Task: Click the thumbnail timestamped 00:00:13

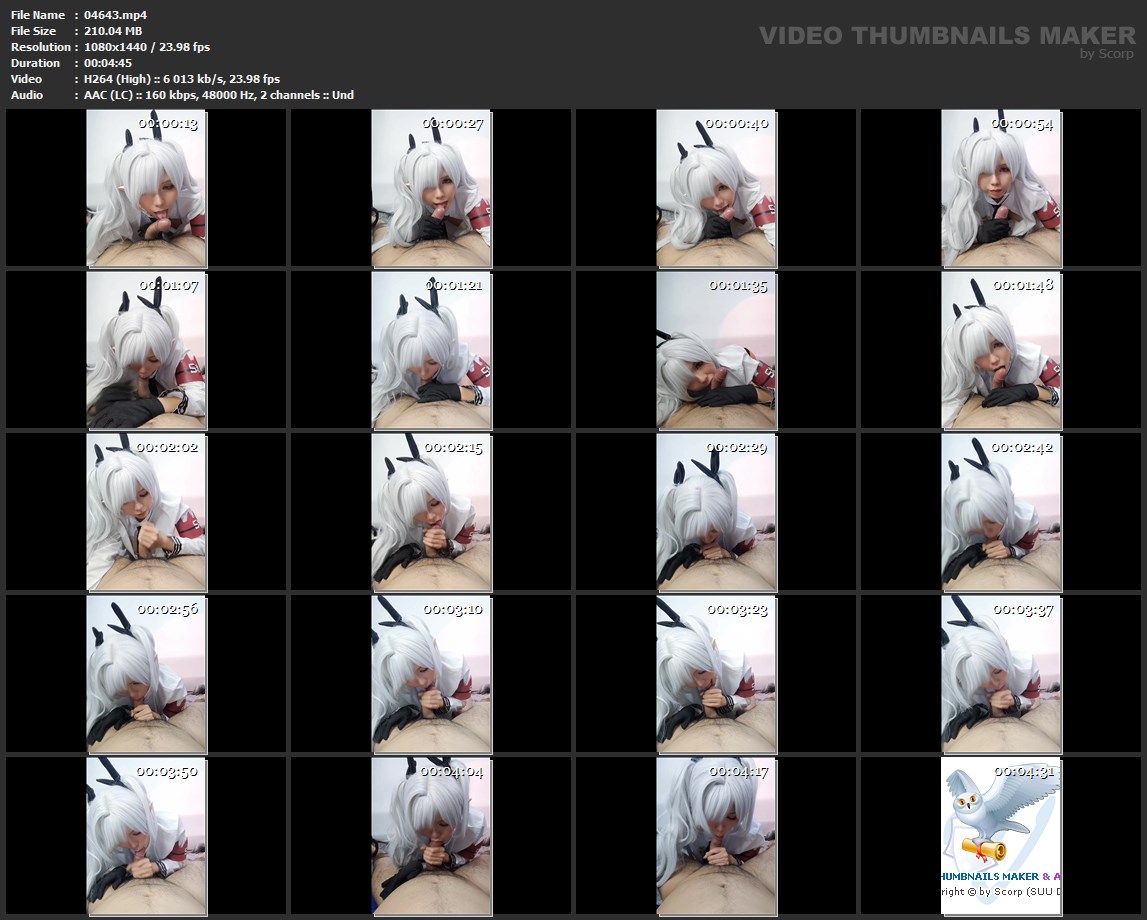Action: tap(146, 188)
